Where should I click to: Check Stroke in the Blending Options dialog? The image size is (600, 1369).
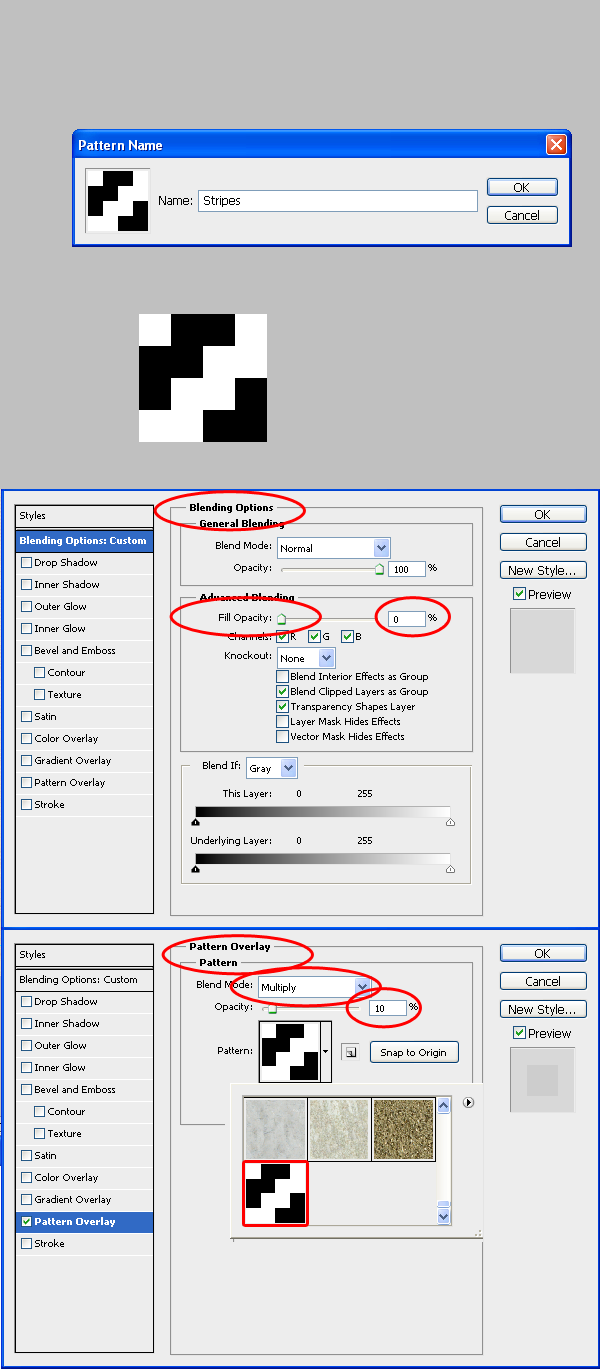pos(26,805)
